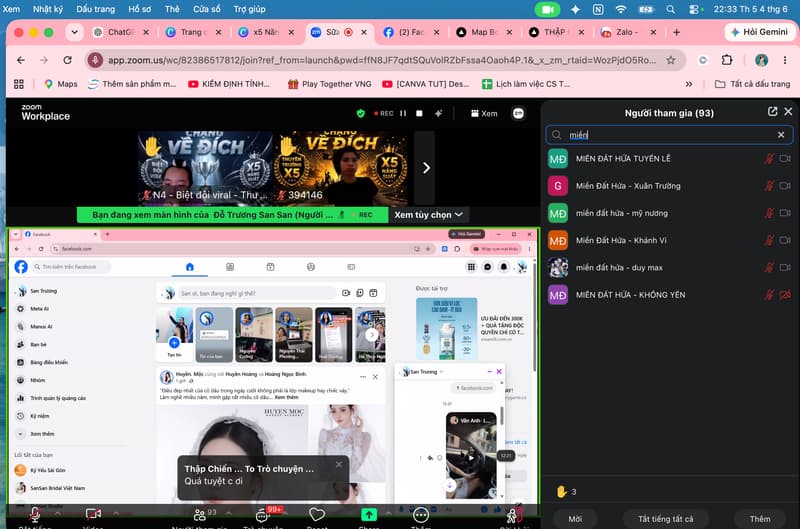Stop the Zoom recording
The width and height of the screenshot is (800, 529).
pos(419,113)
